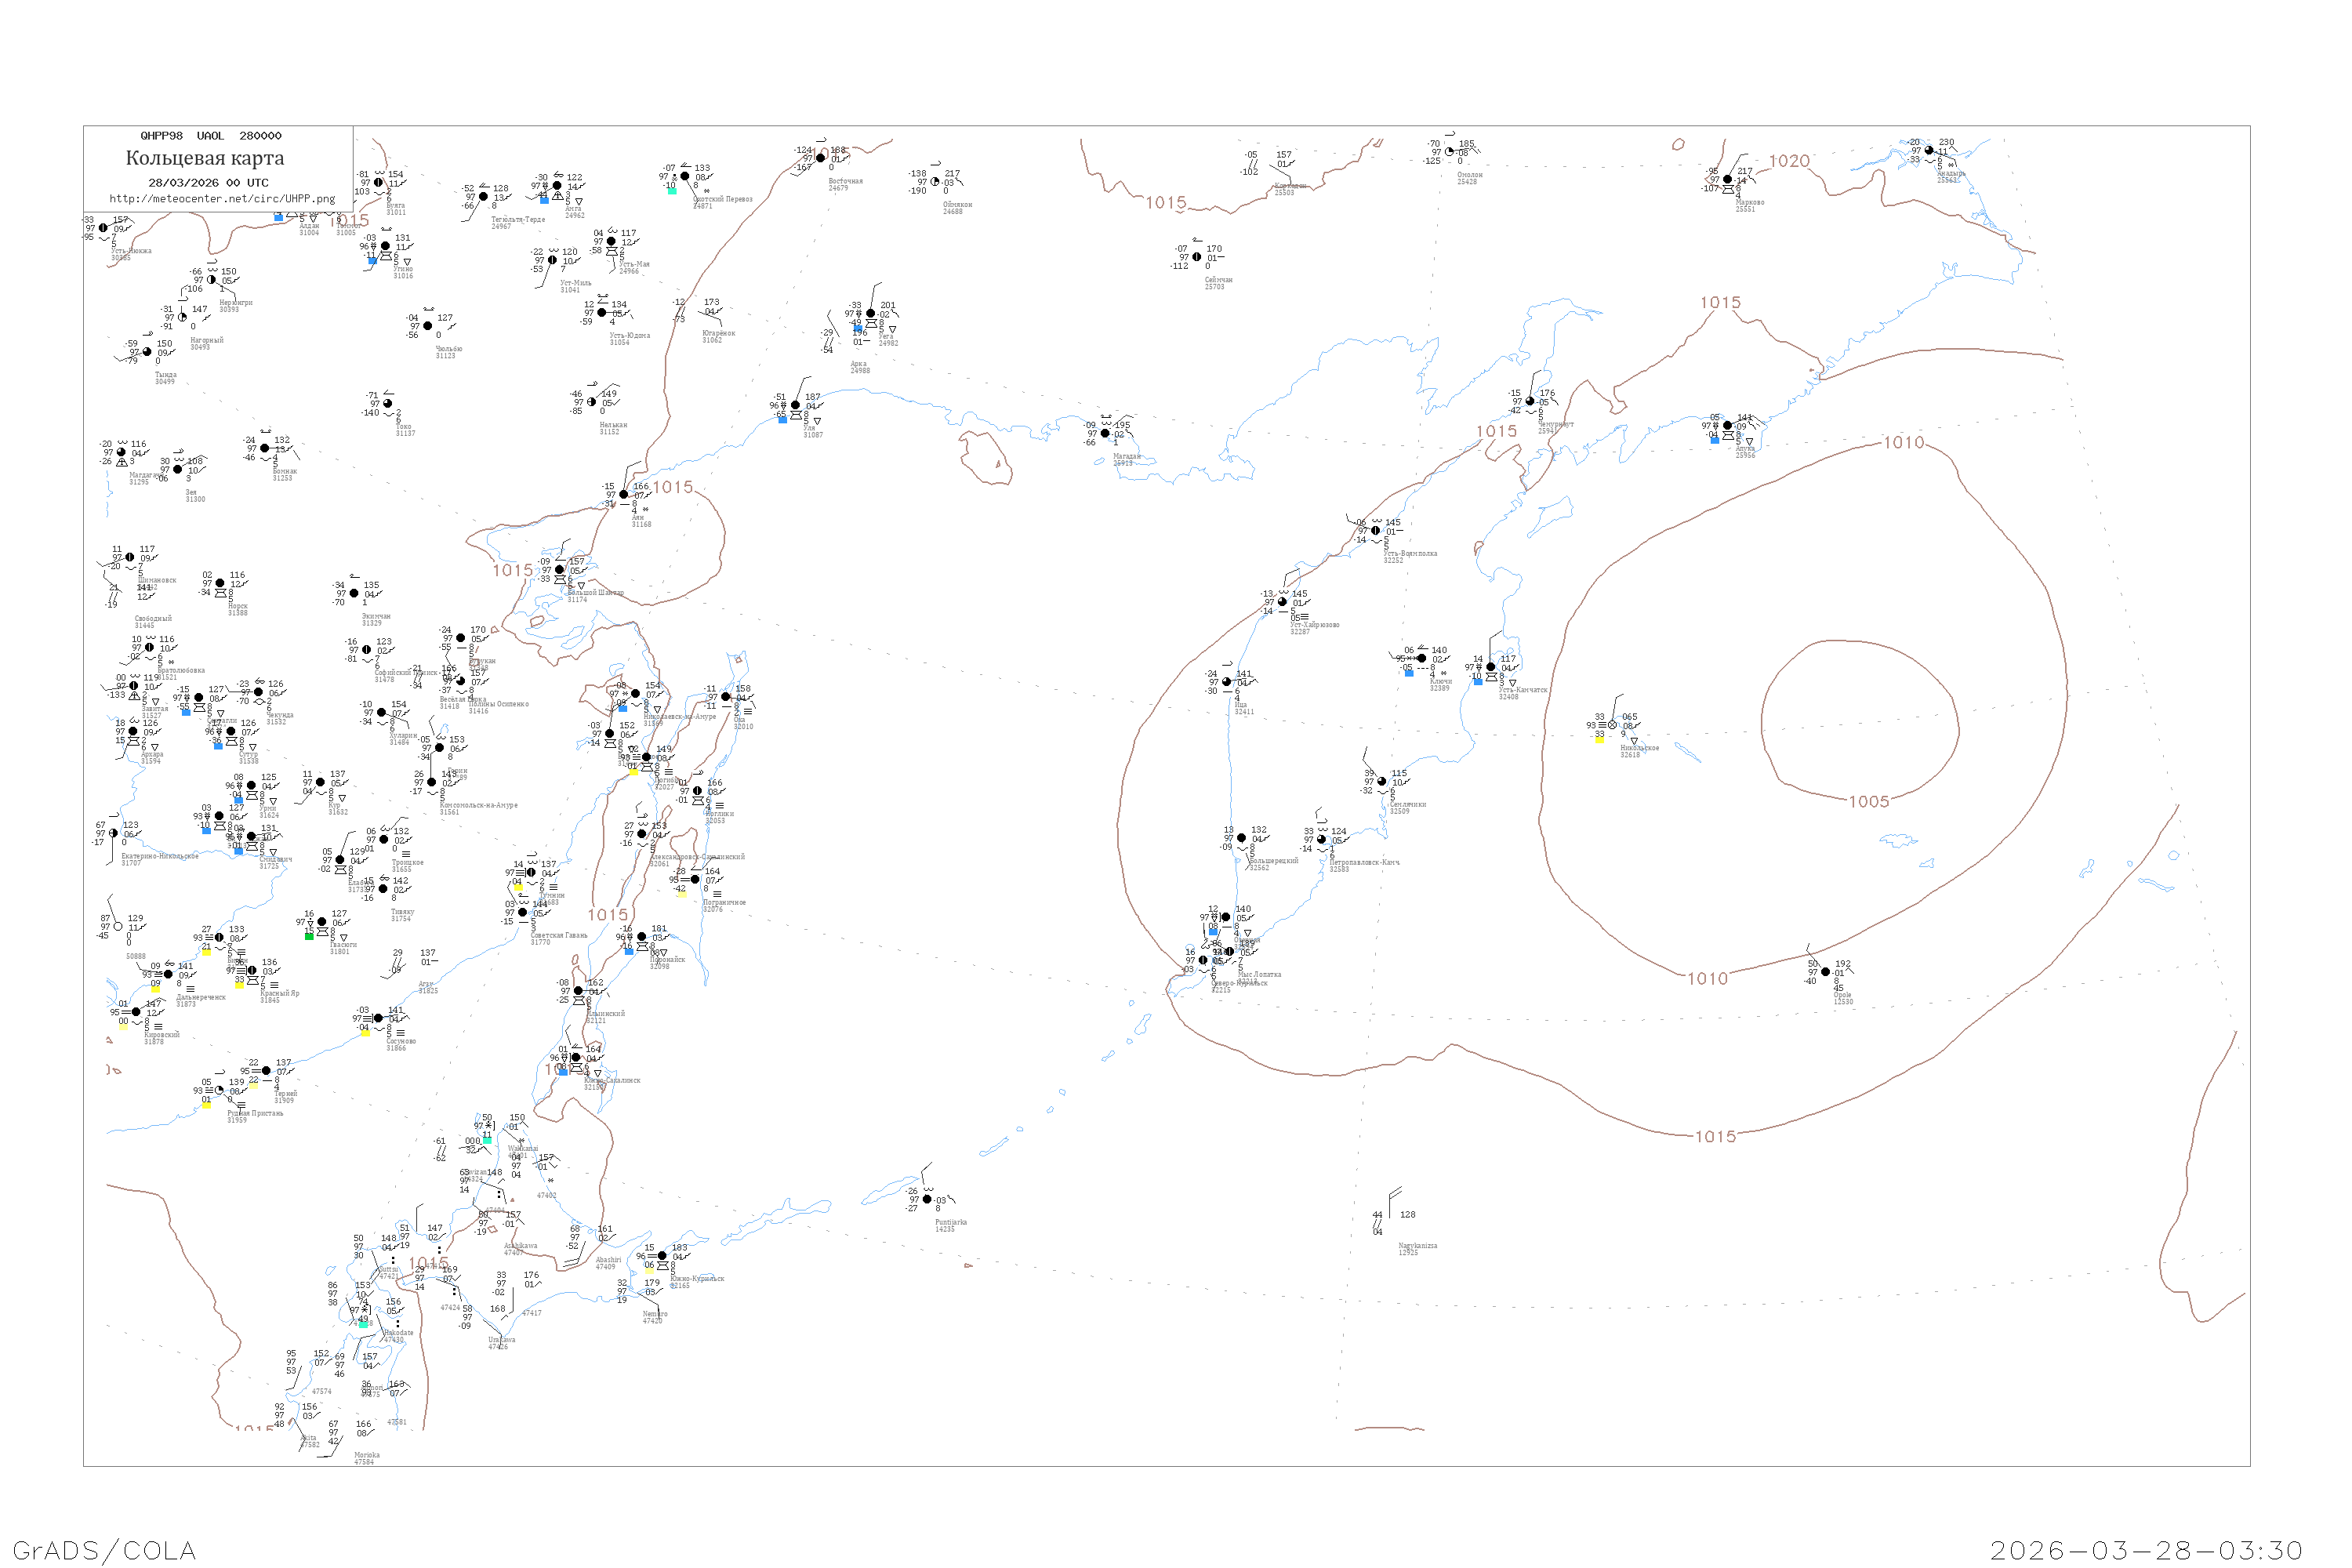Click the Чульбю station filled circle

pyautogui.click(x=428, y=326)
